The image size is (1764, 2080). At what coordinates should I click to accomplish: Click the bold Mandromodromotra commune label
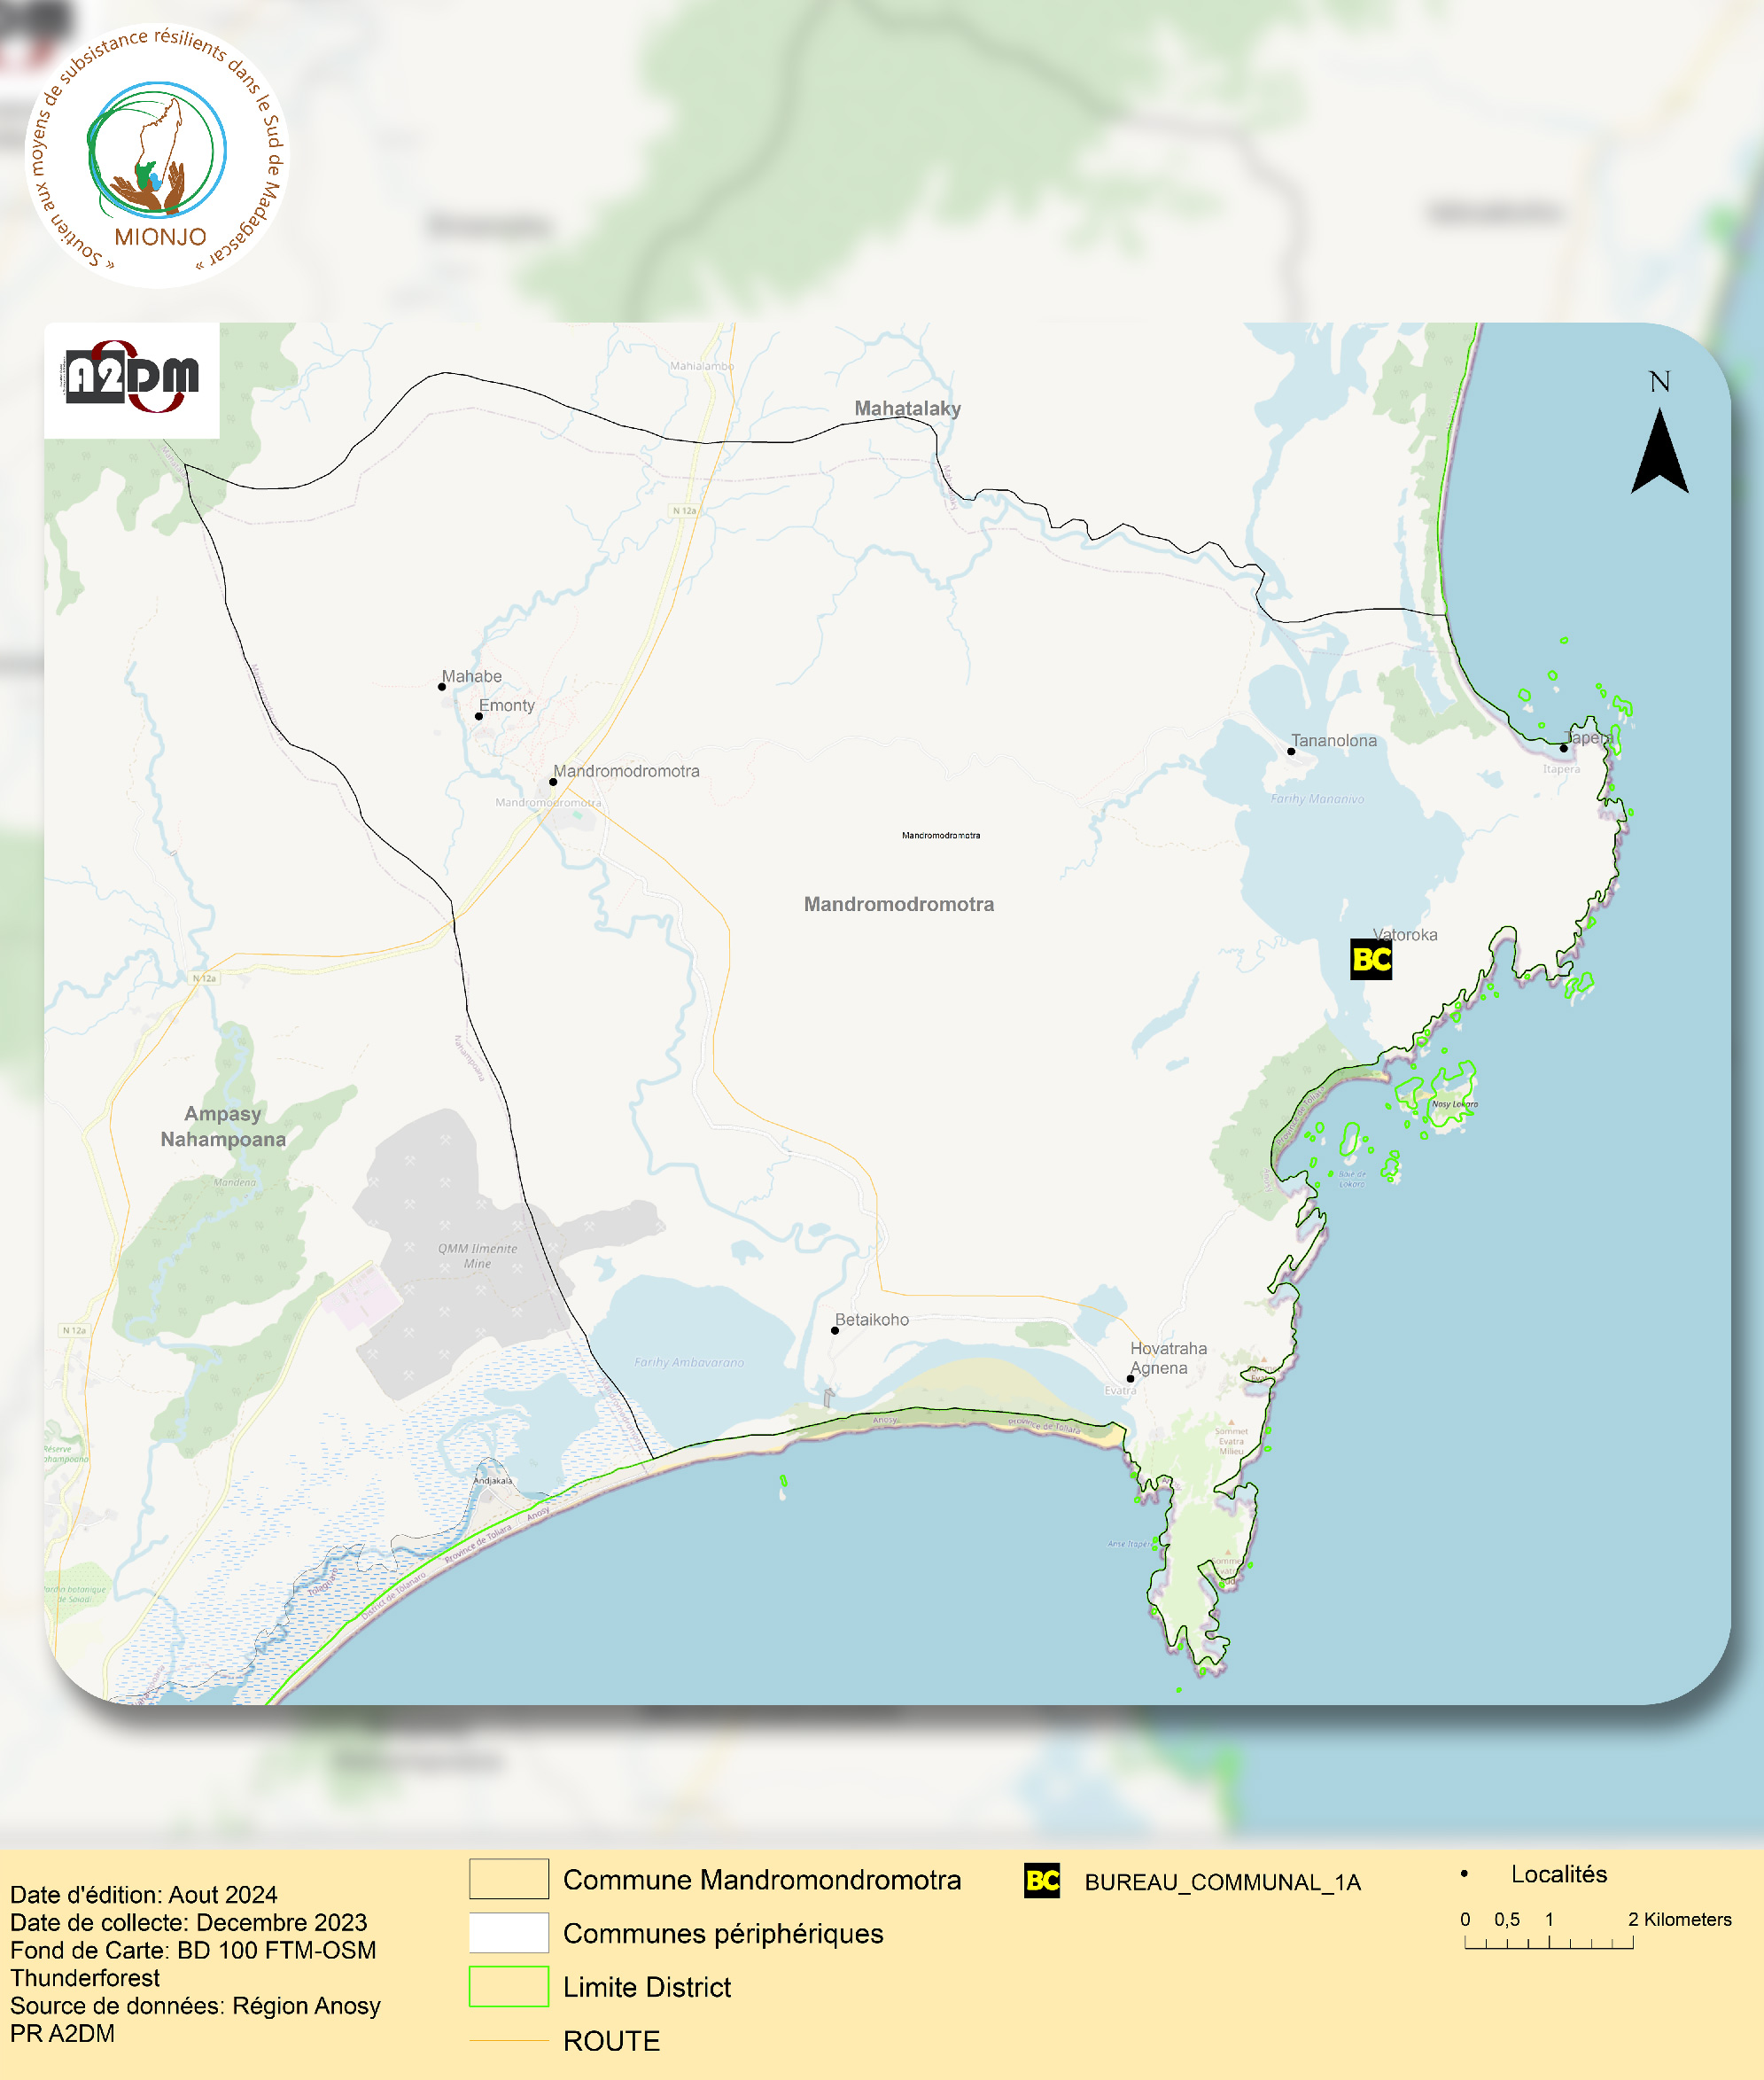click(x=898, y=904)
